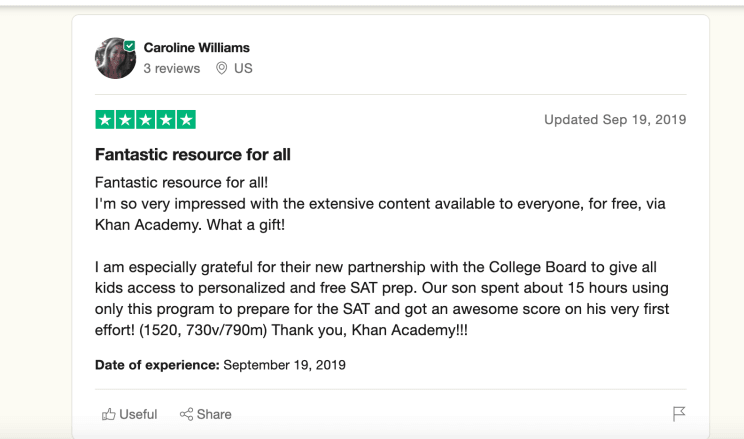Click the Share text label
Screen dimensions: 744x439
pos(214,414)
